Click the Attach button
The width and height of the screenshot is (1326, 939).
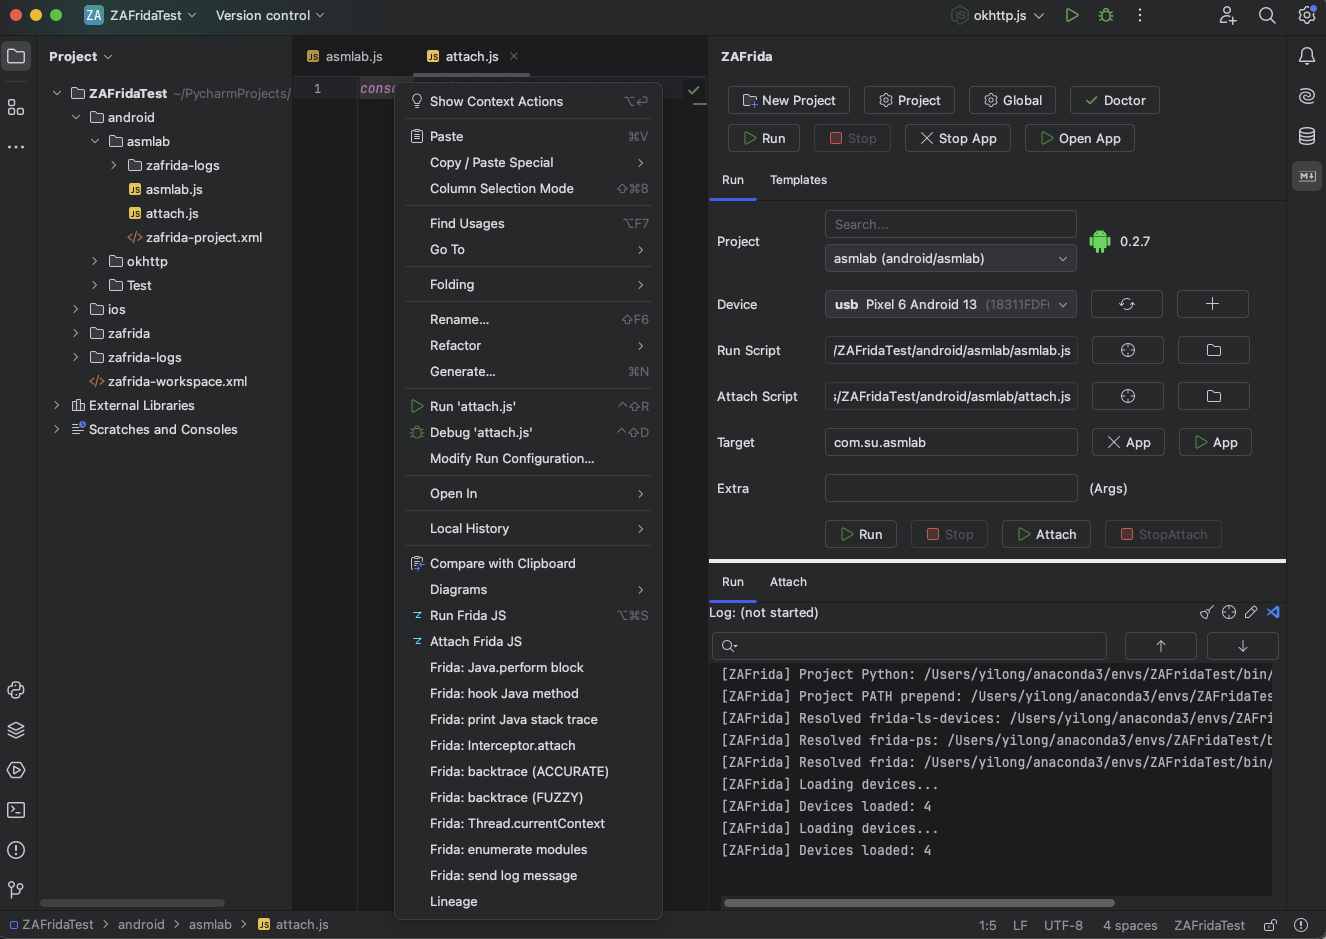point(1046,534)
